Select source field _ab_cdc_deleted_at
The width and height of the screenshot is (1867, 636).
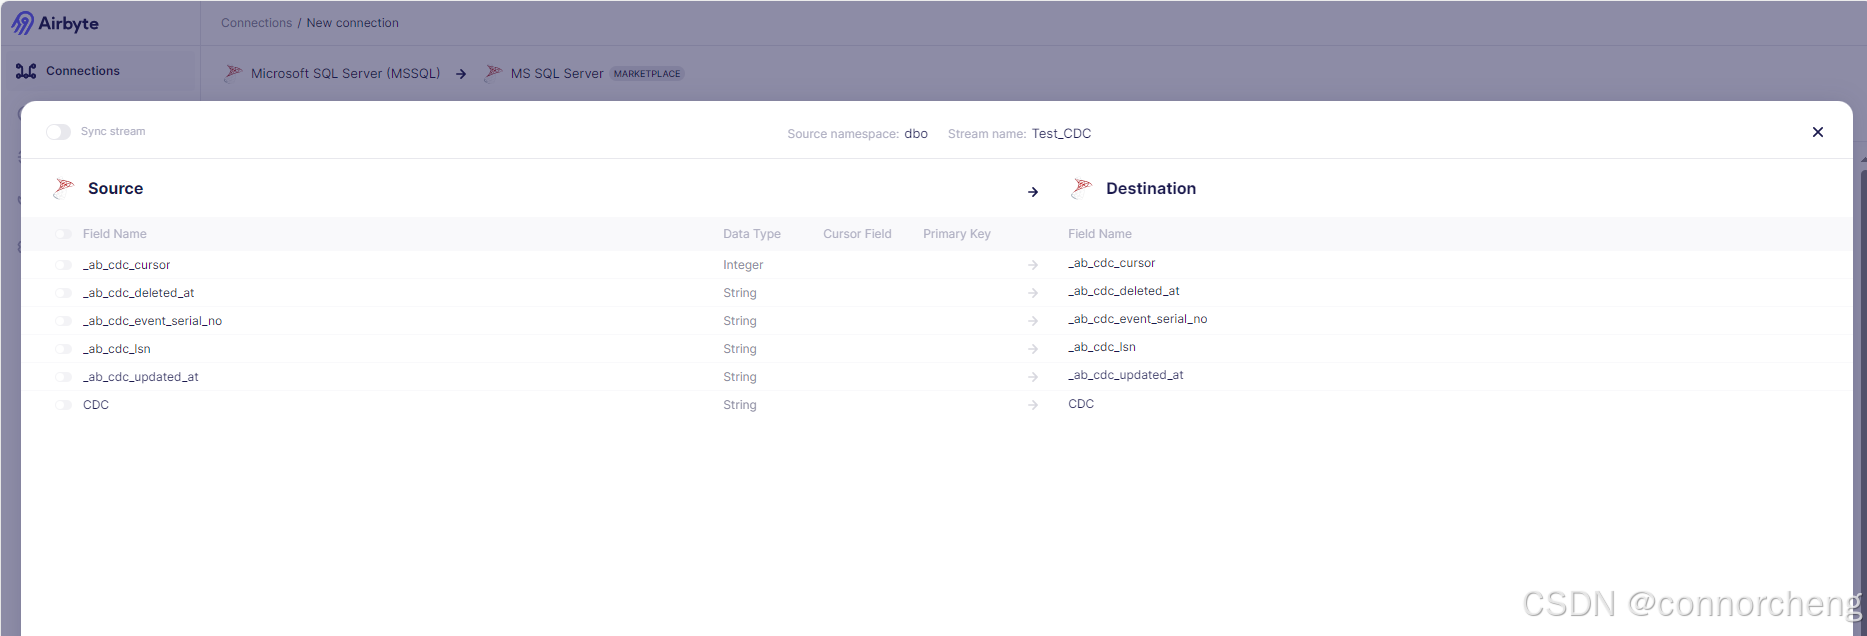tap(139, 293)
